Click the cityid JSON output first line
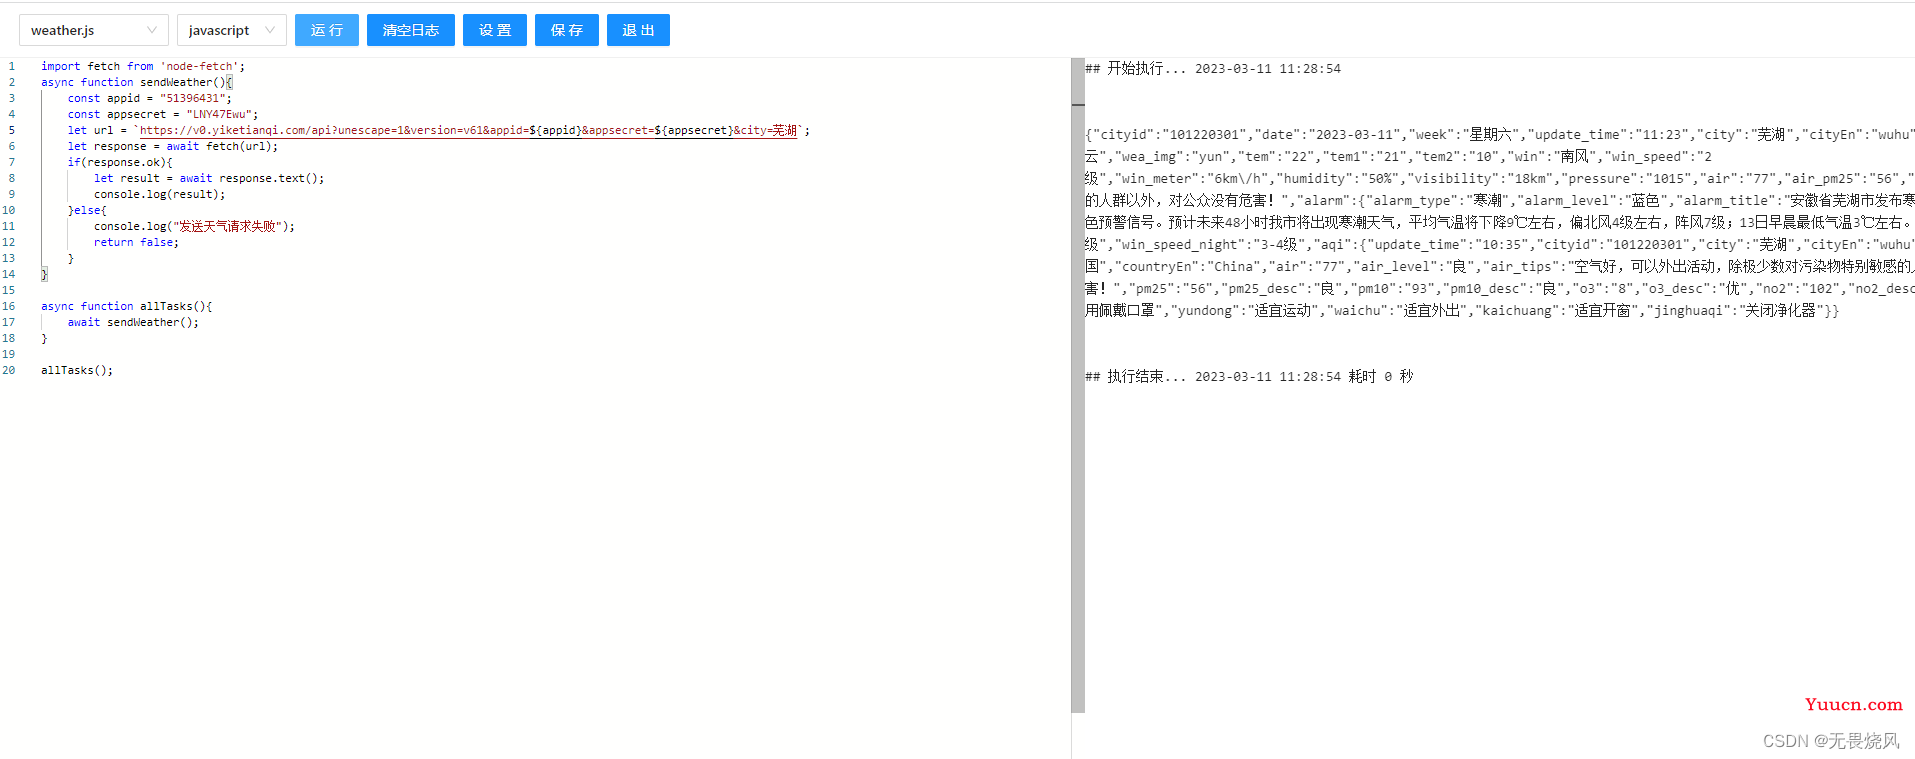 click(1500, 134)
